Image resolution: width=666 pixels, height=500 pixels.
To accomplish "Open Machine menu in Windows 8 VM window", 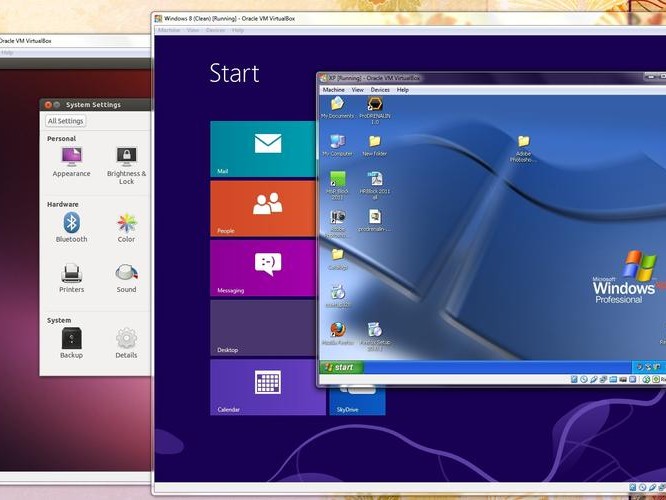I will [169, 30].
